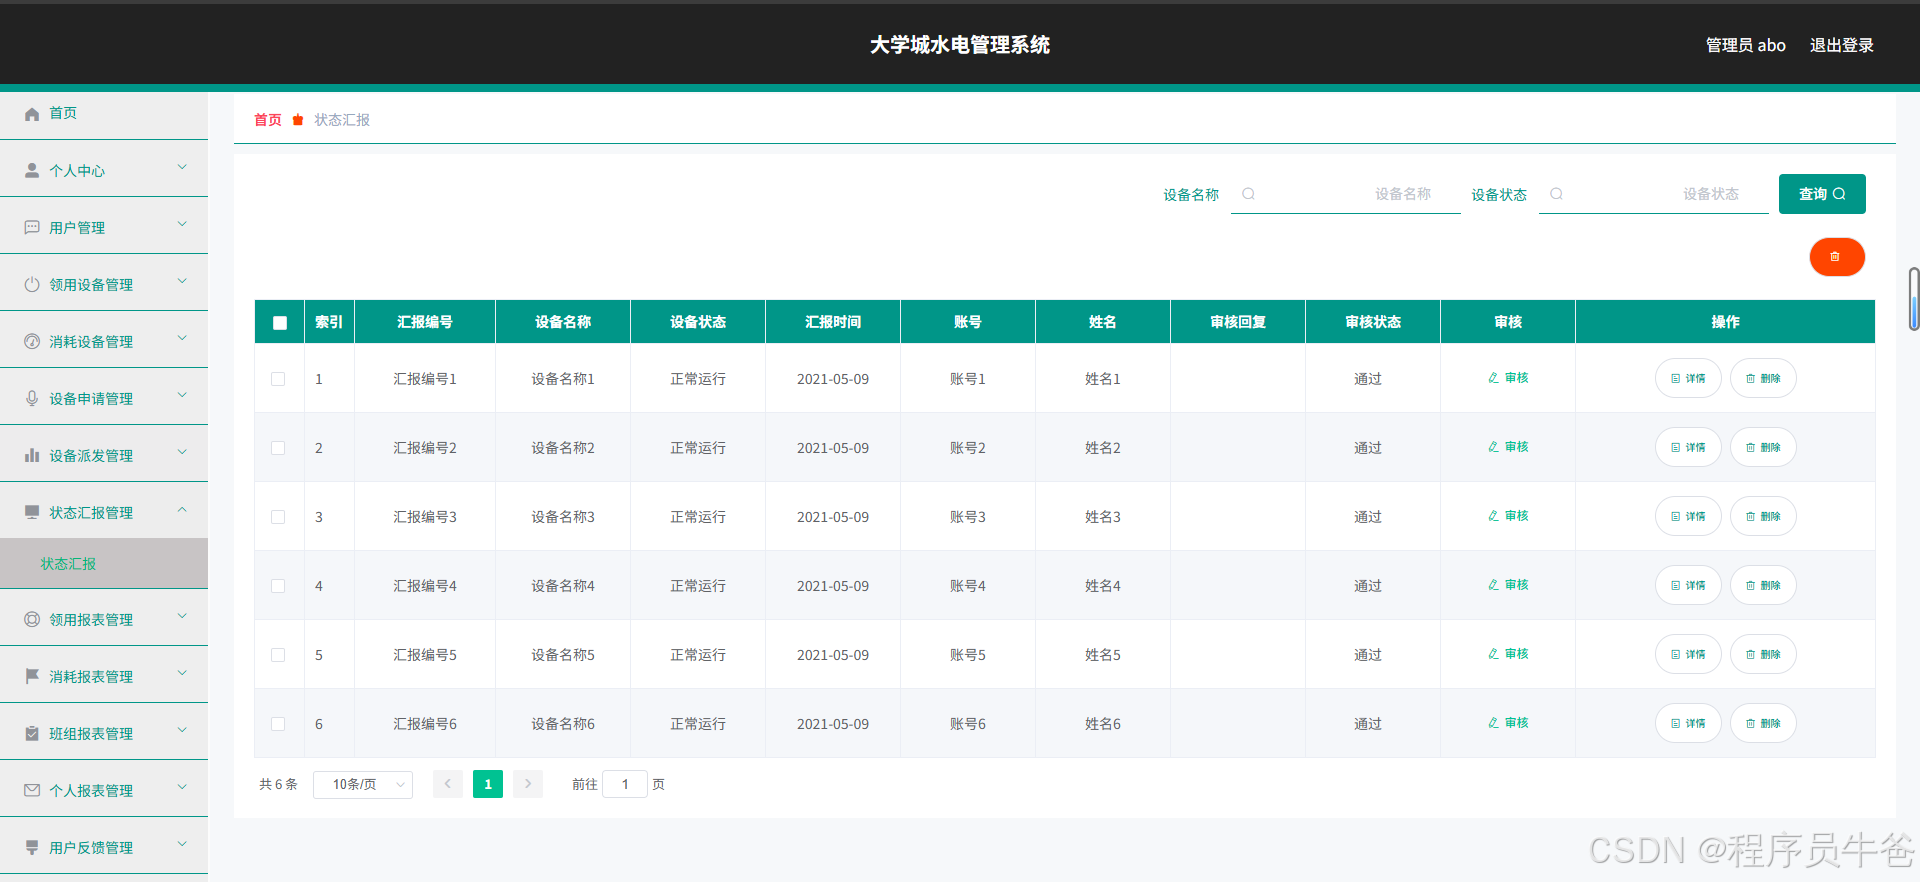Click the 前往 page number input
Screen dimensions: 1920x882
[x=625, y=784]
